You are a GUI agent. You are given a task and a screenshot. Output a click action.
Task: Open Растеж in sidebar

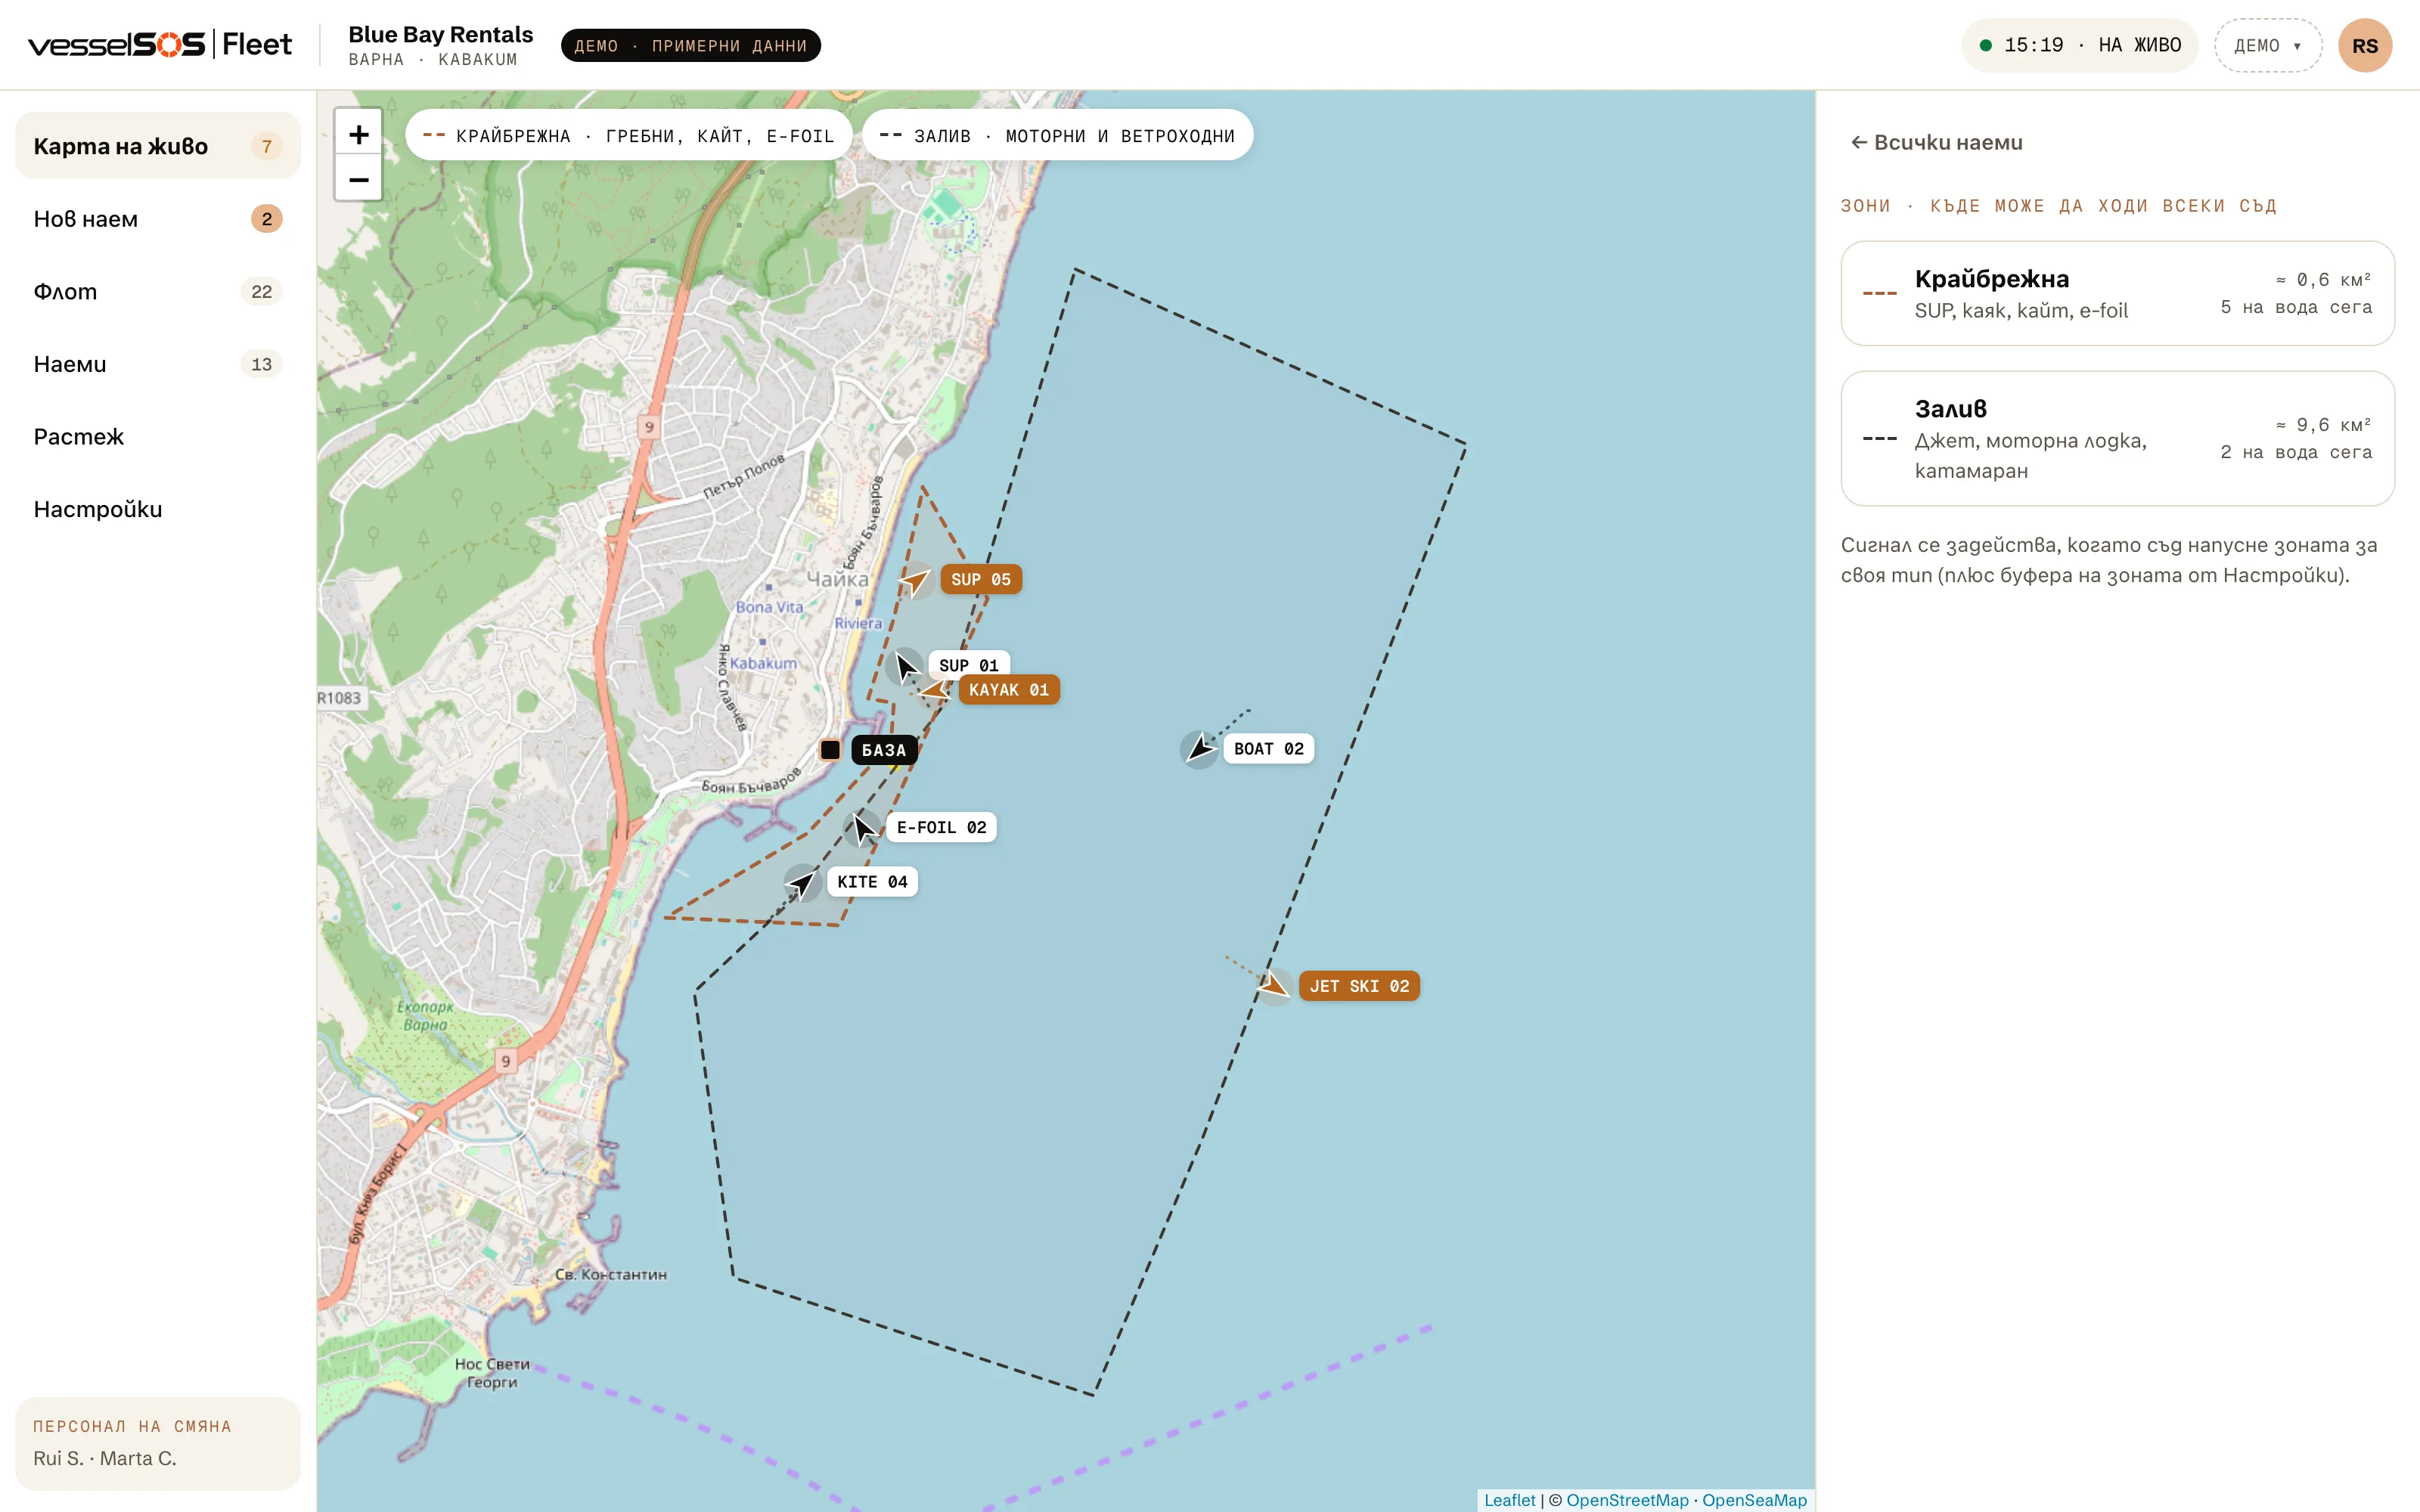tap(158, 437)
